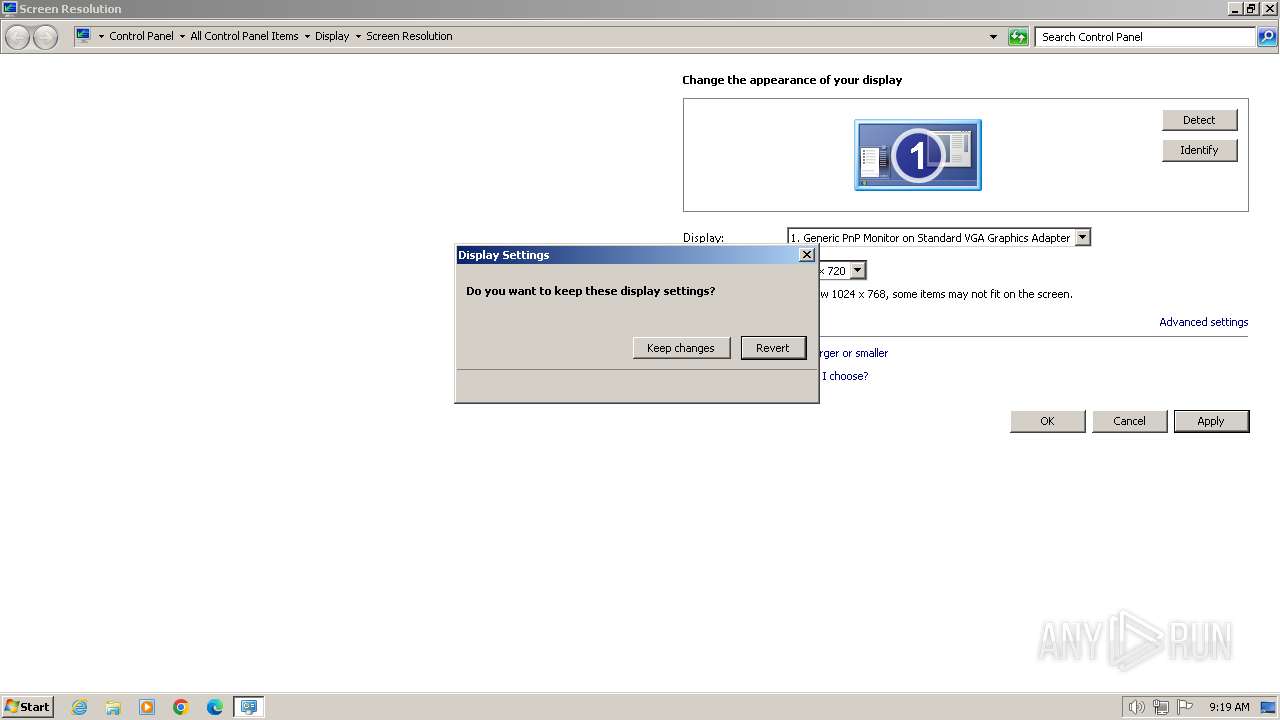This screenshot has width=1280, height=720.
Task: Select the monitor 1 thumbnail
Action: [918, 155]
